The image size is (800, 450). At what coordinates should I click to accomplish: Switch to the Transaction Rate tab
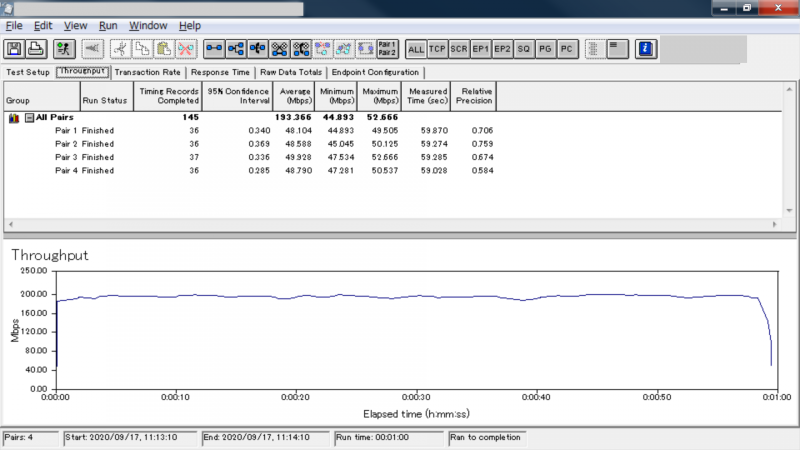tap(147, 73)
